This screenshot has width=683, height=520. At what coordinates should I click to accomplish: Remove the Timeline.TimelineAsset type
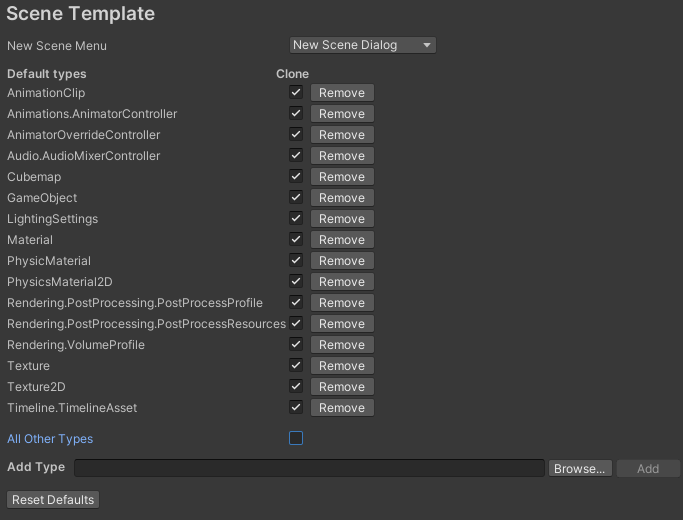342,408
